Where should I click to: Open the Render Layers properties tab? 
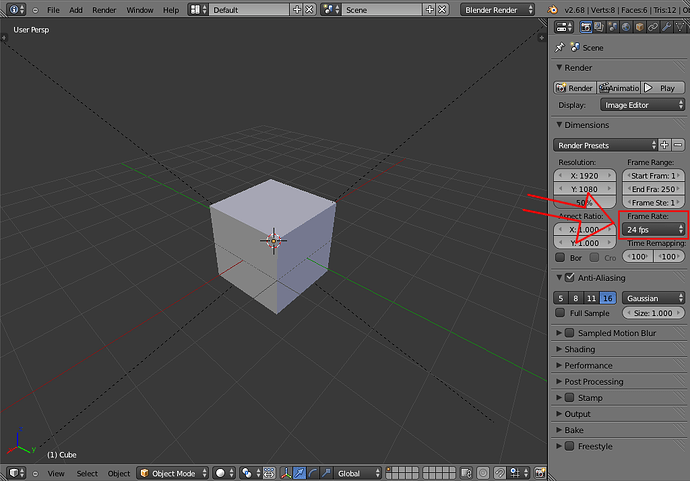(599, 27)
